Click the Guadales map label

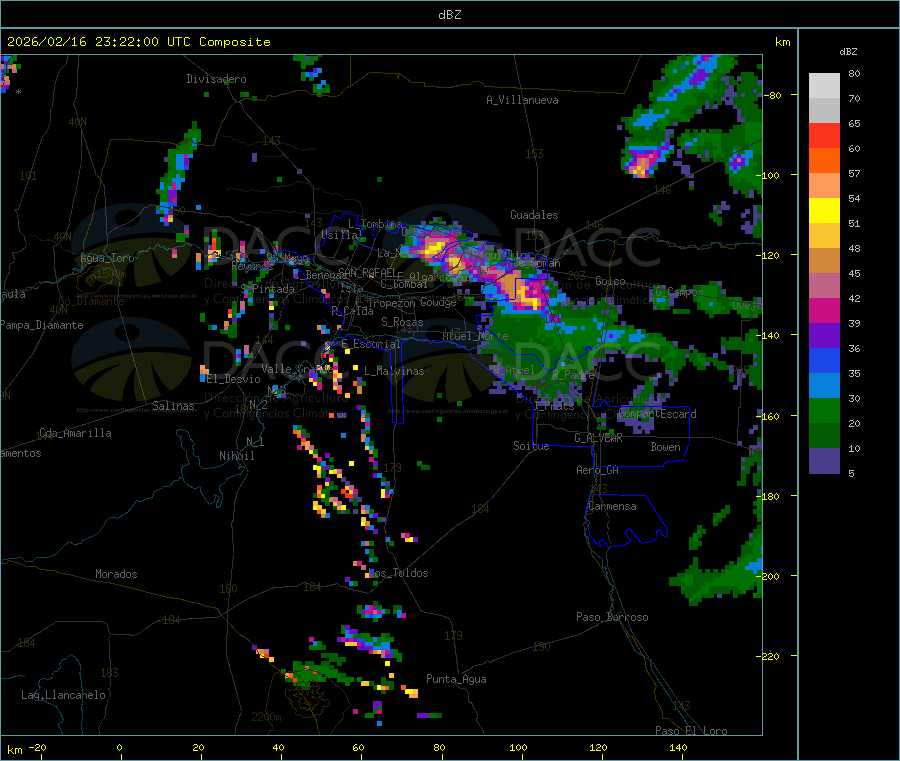tap(534, 215)
